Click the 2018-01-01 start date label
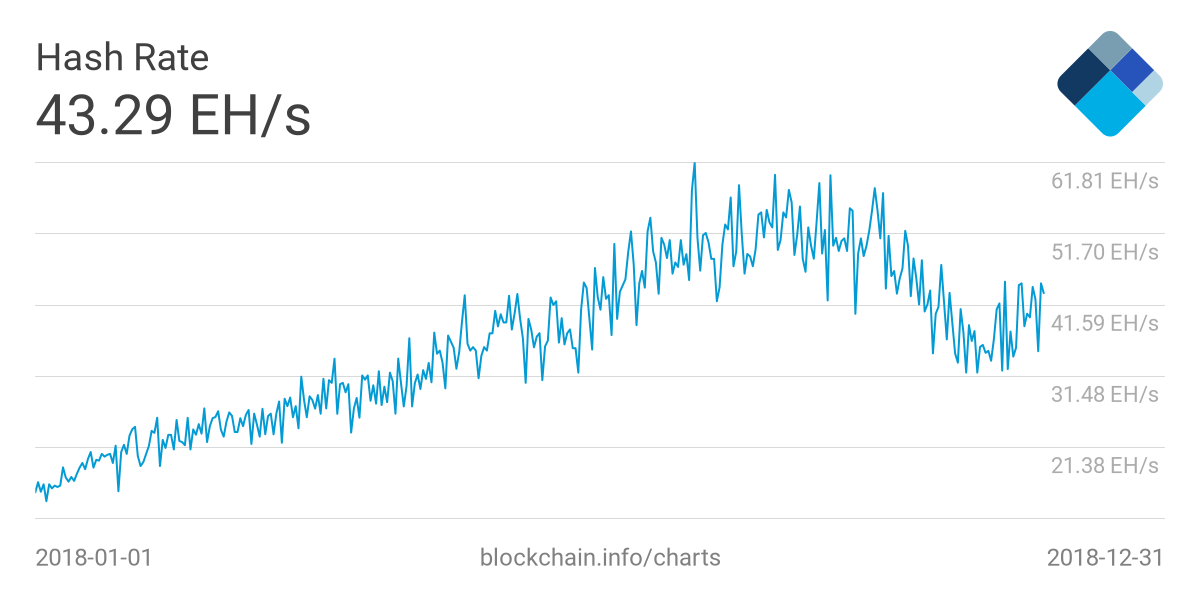1200x600 pixels. [x=94, y=557]
